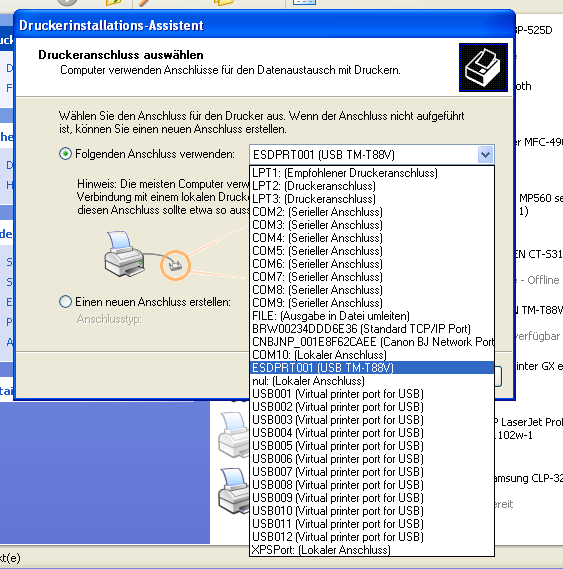Select XPSPort: (Lokaler Anschluss)
Viewport: 563px width, 569px height.
point(372,550)
